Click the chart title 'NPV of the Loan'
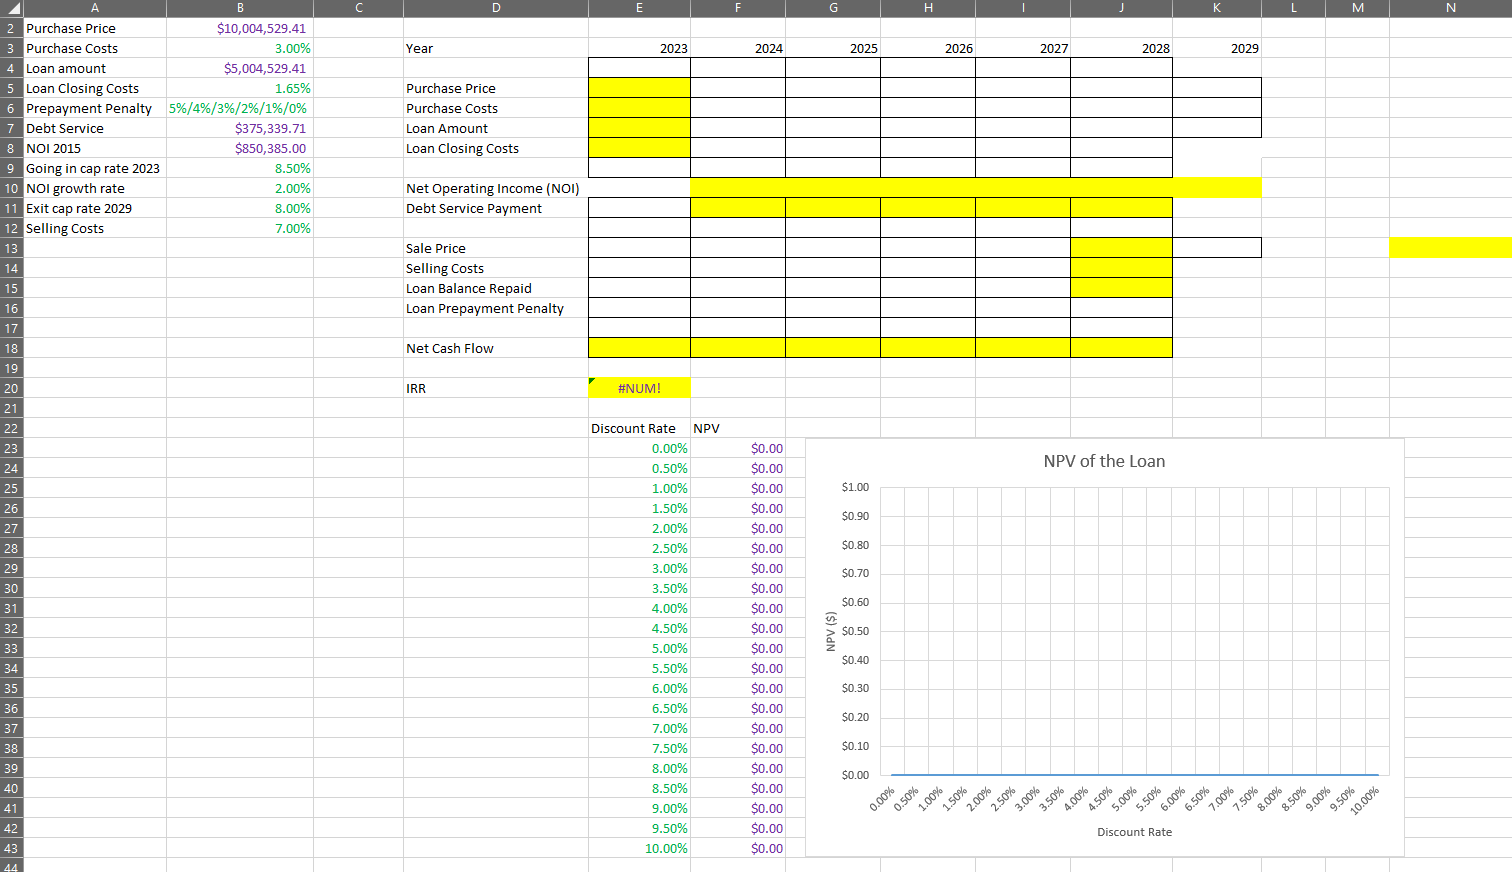 click(x=1104, y=461)
